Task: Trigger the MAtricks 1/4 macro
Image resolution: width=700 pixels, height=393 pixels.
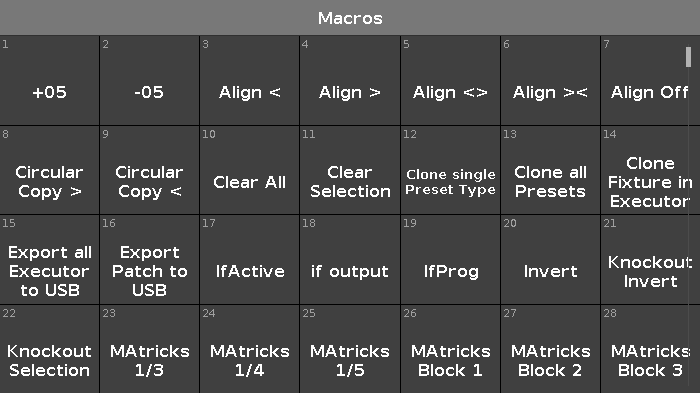Action: click(250, 349)
